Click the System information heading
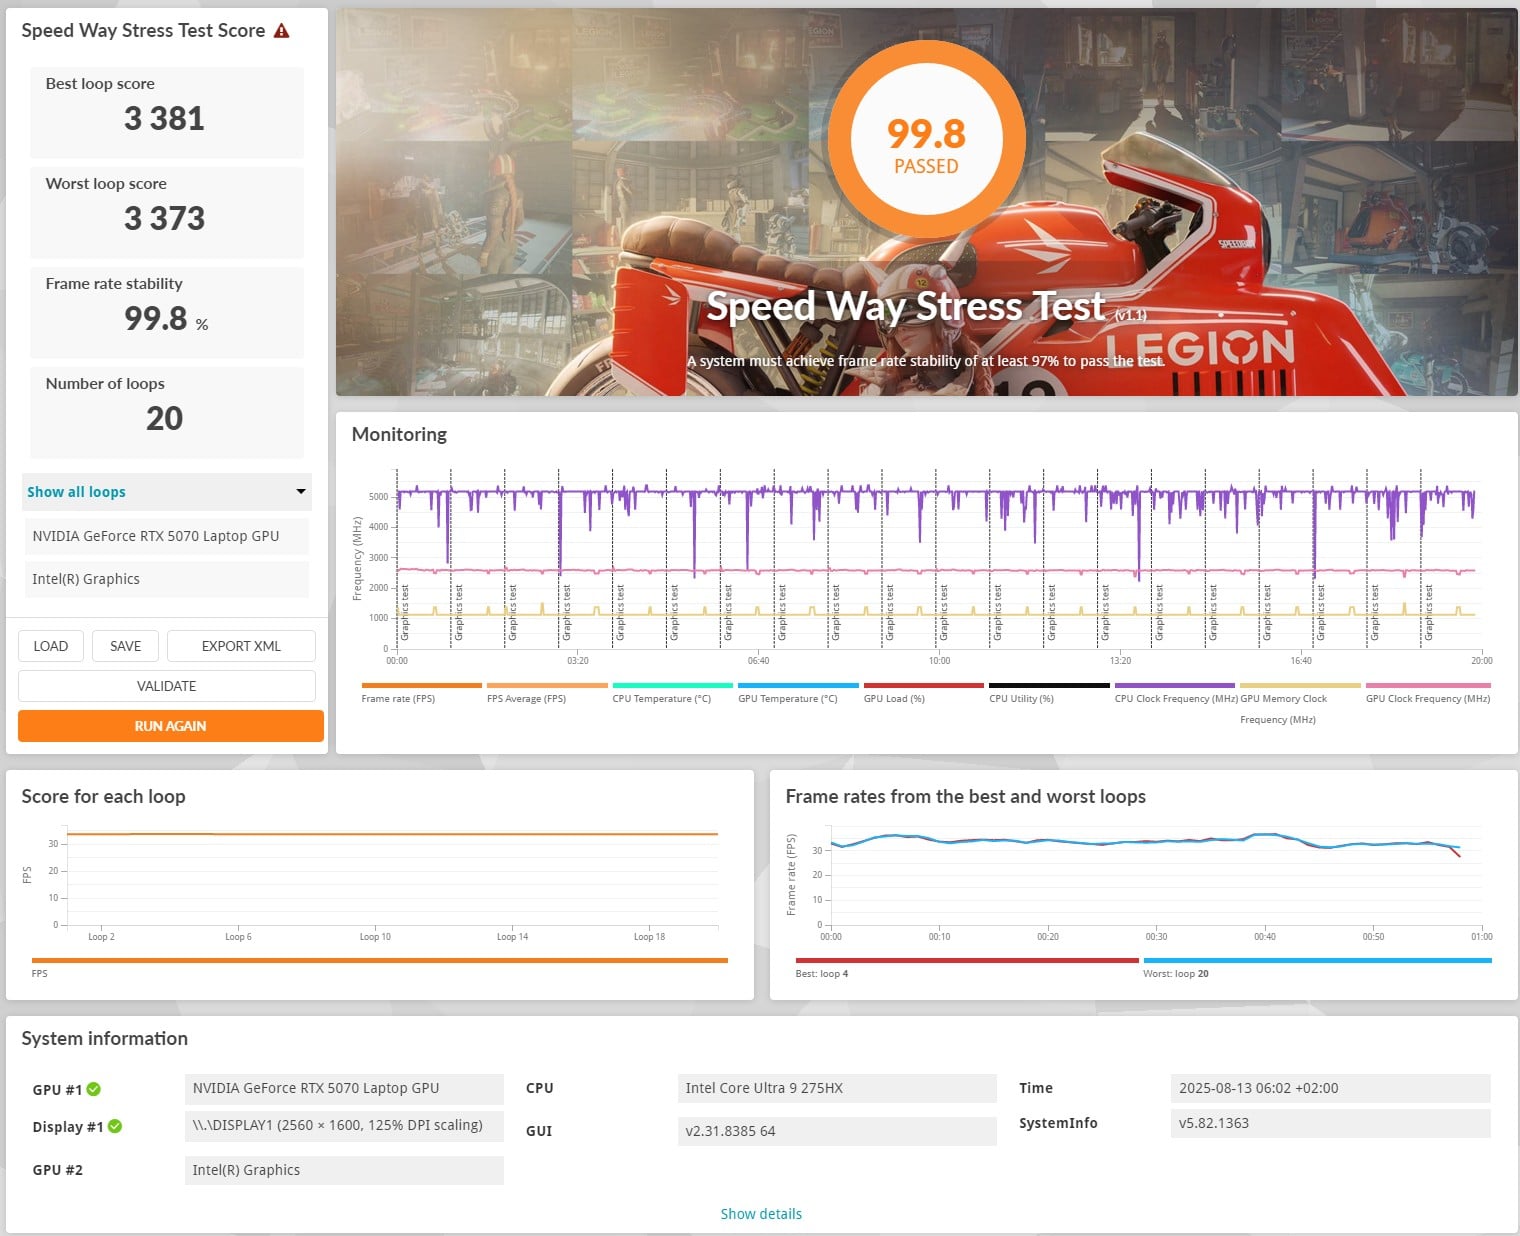 (x=104, y=1038)
